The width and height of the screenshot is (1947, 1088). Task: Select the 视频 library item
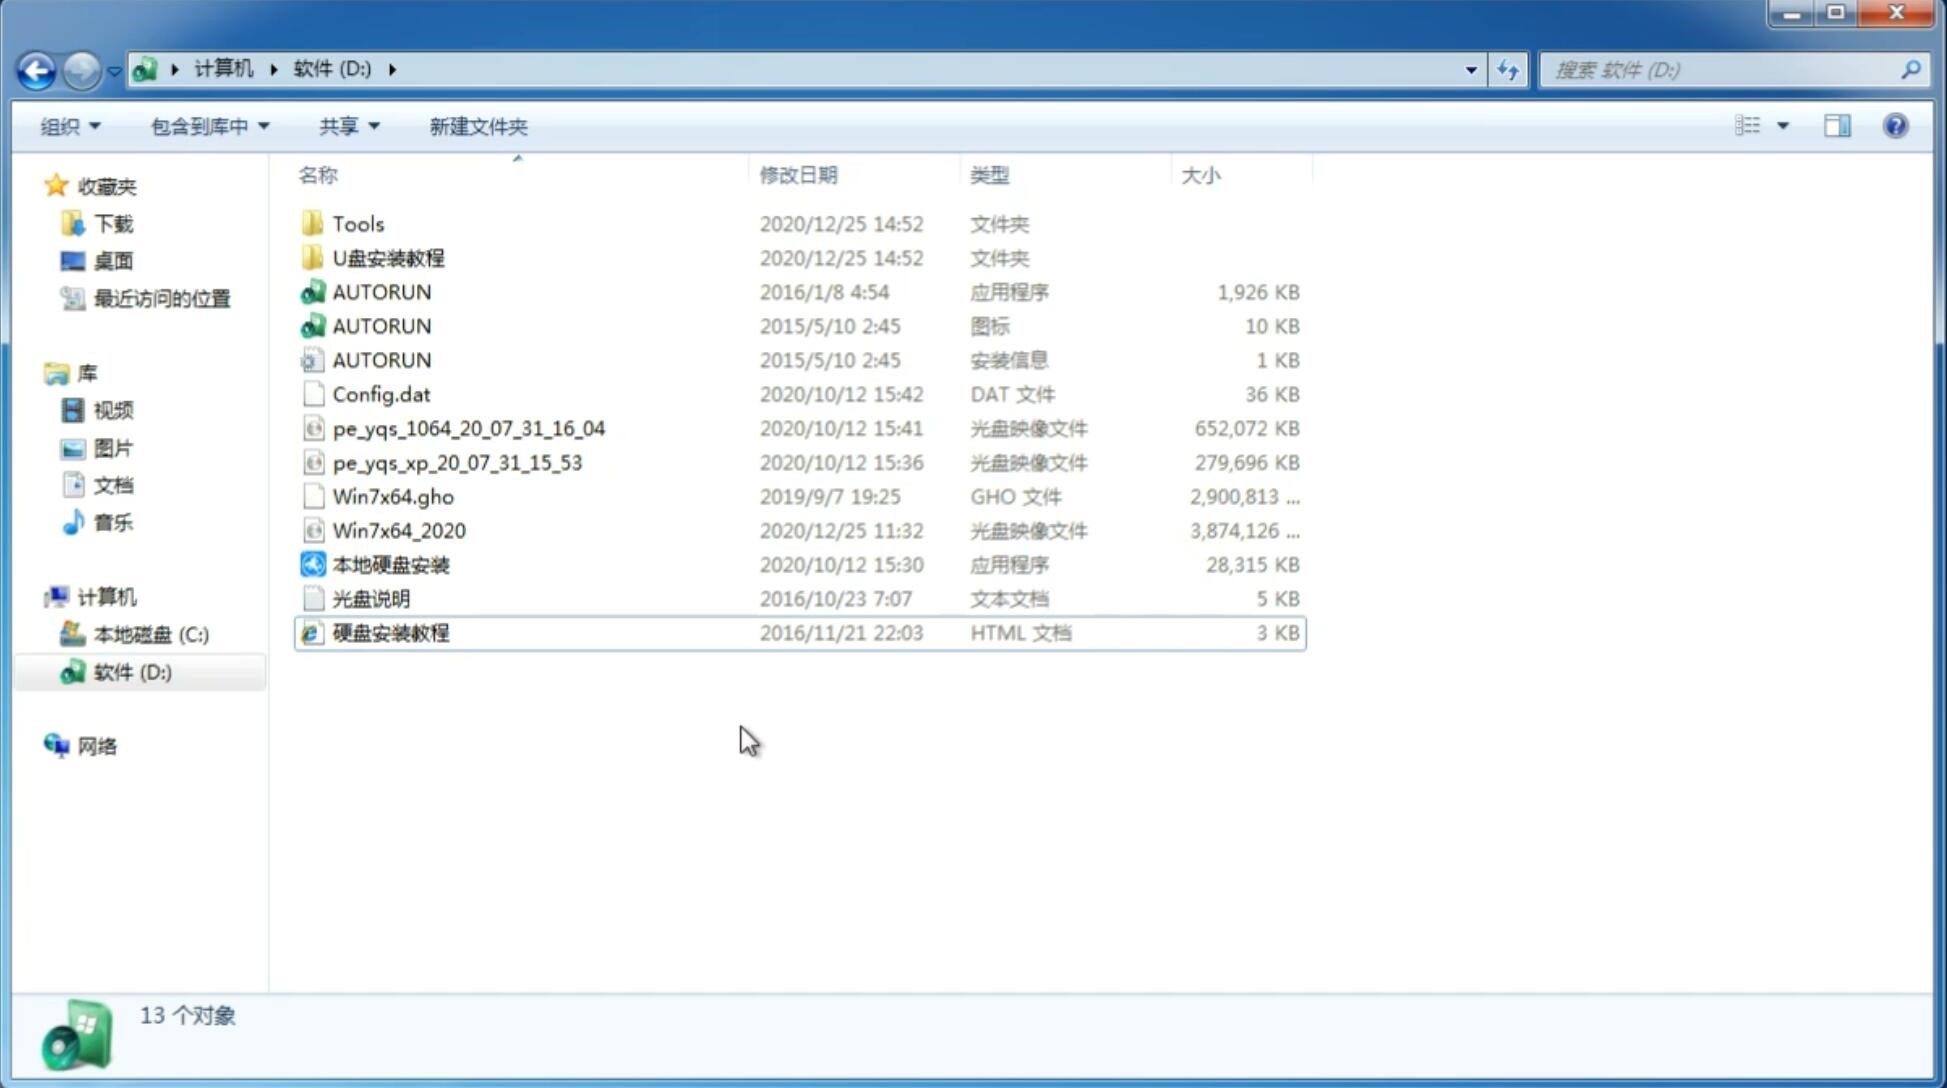click(114, 410)
